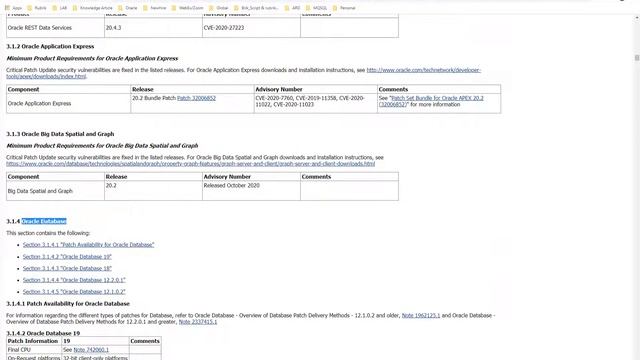
Task: Click the '3.1.3 Oracle Big Data Spatial and Graph' heading
Action: tap(60, 134)
